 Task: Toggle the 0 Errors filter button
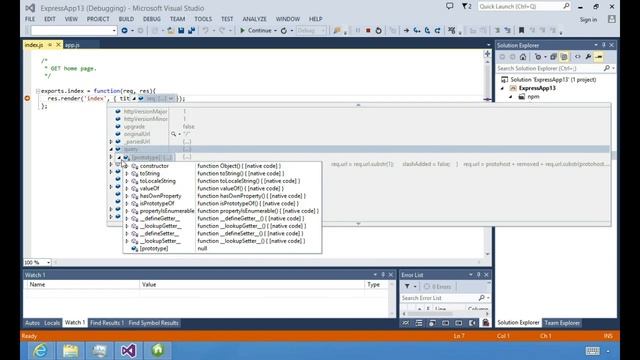pyautogui.click(x=437, y=287)
